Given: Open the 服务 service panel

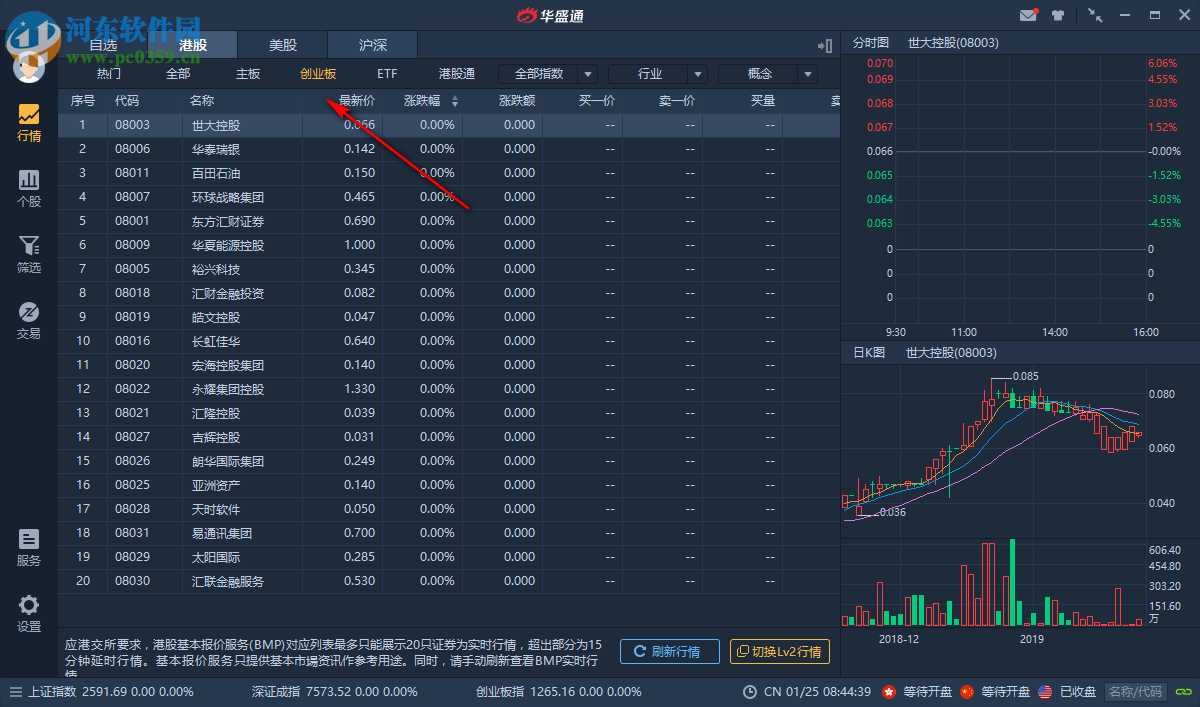Looking at the screenshot, I should click(29, 546).
